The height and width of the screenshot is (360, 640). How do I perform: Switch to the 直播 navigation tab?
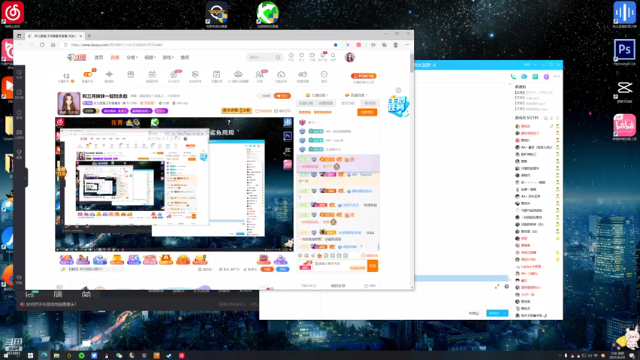[x=115, y=58]
